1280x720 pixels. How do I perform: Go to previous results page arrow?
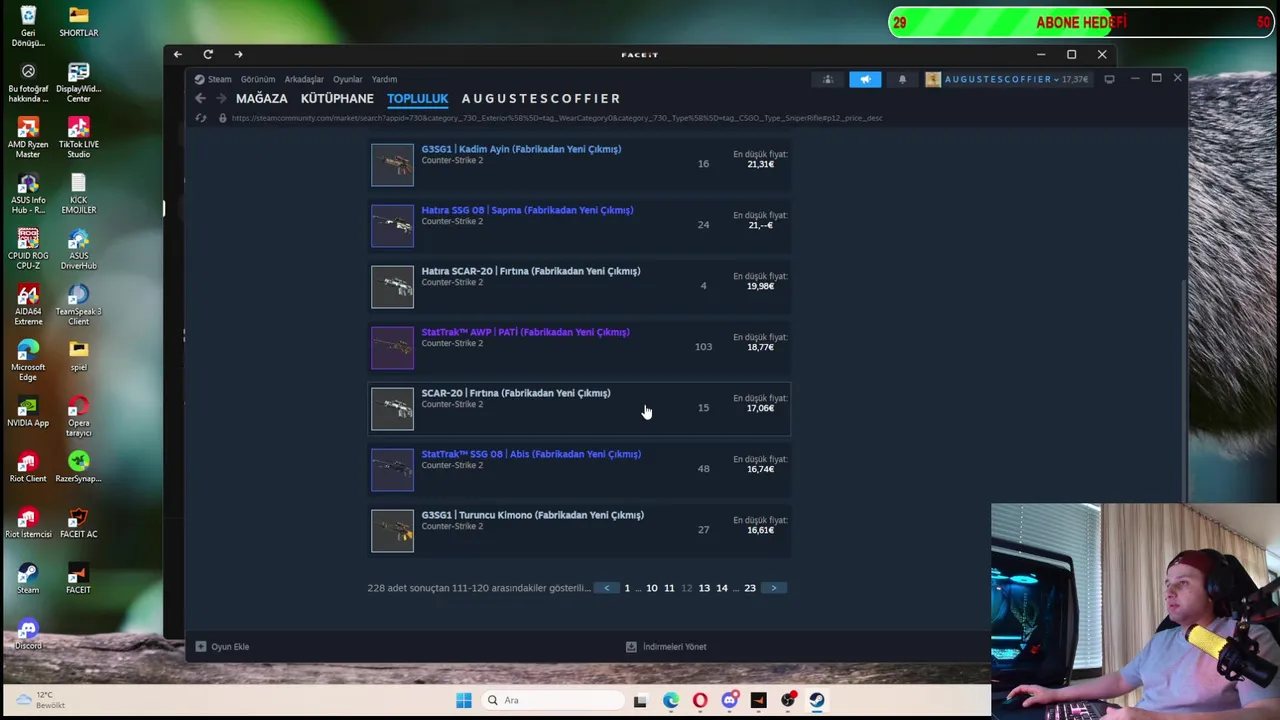tap(606, 588)
